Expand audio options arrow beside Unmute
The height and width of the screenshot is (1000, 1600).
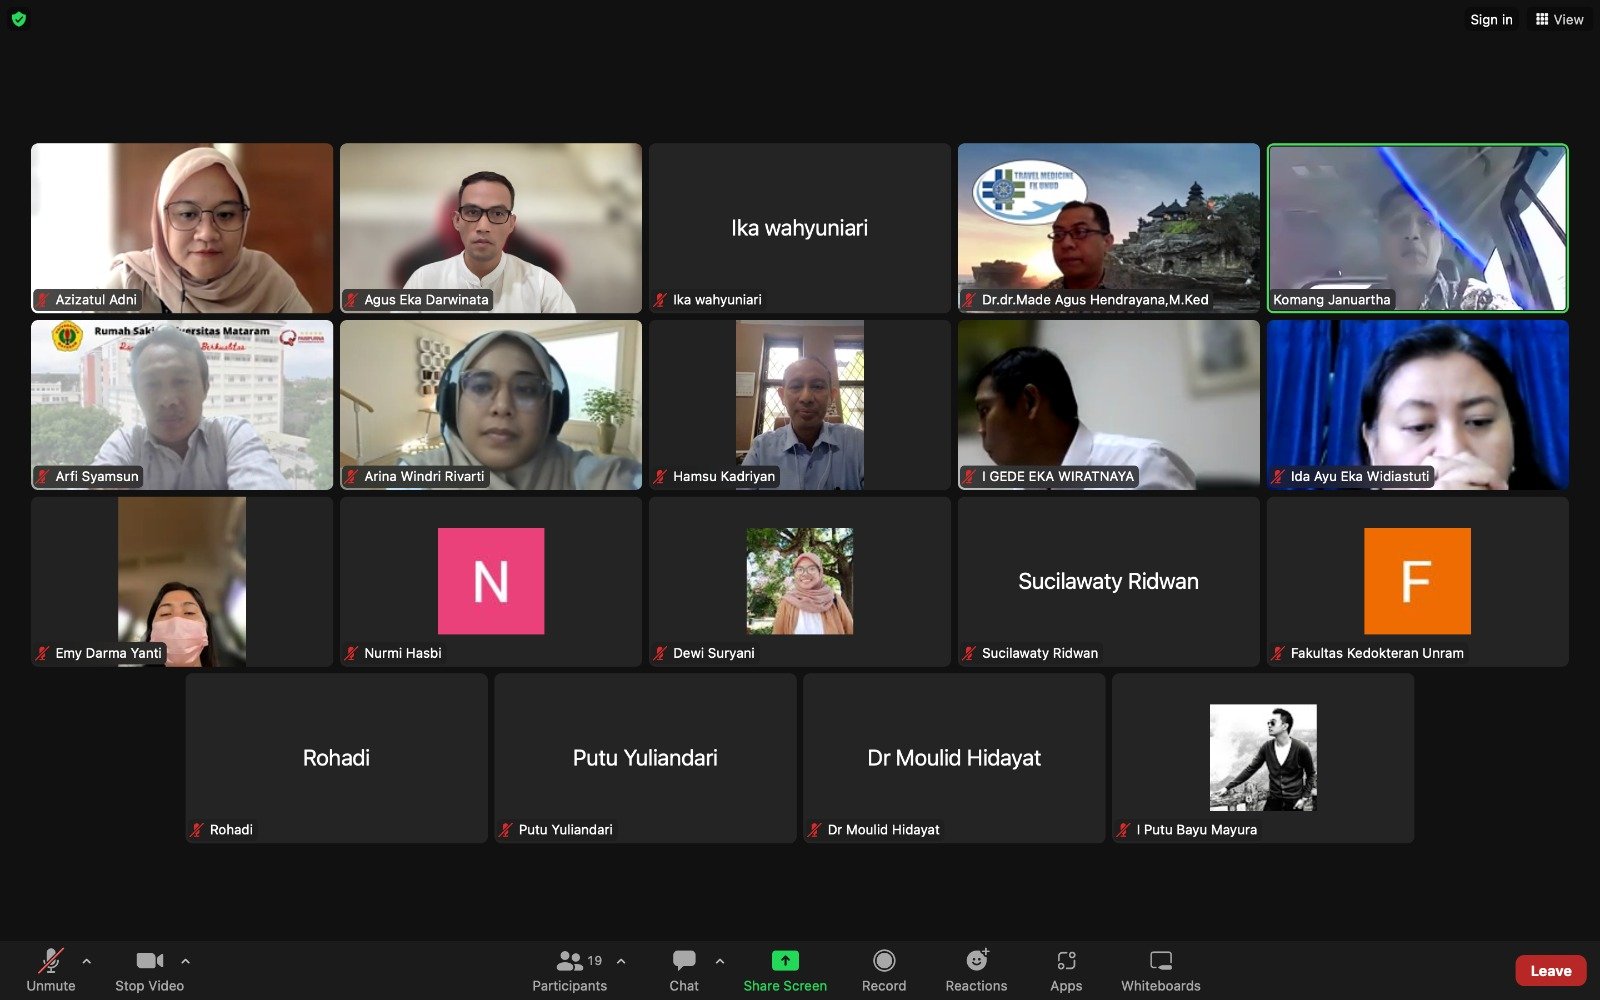tap(87, 961)
